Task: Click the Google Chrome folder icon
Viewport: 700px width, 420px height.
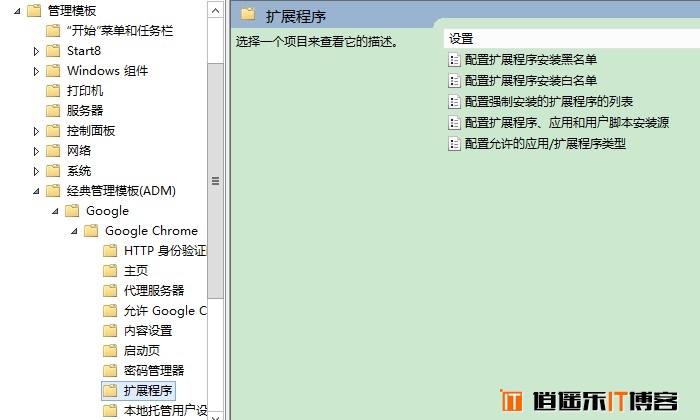Action: [91, 231]
